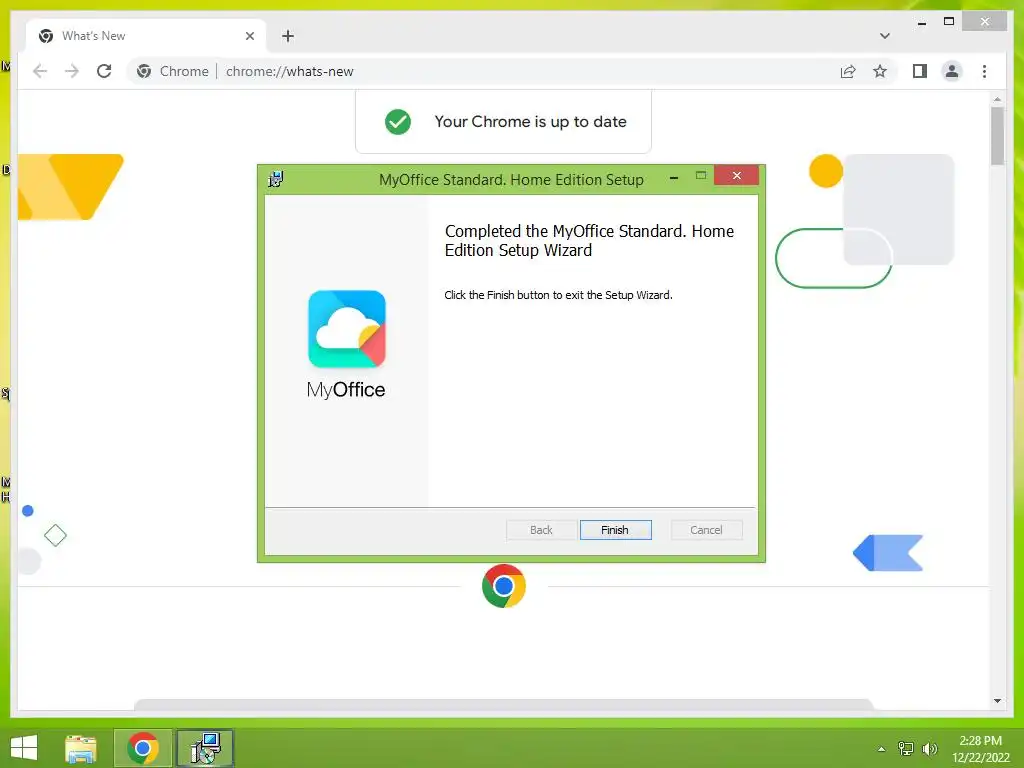Click the 'Completed the MyOffice Standard' heading
Image resolution: width=1024 pixels, height=768 pixels.
[x=589, y=240]
